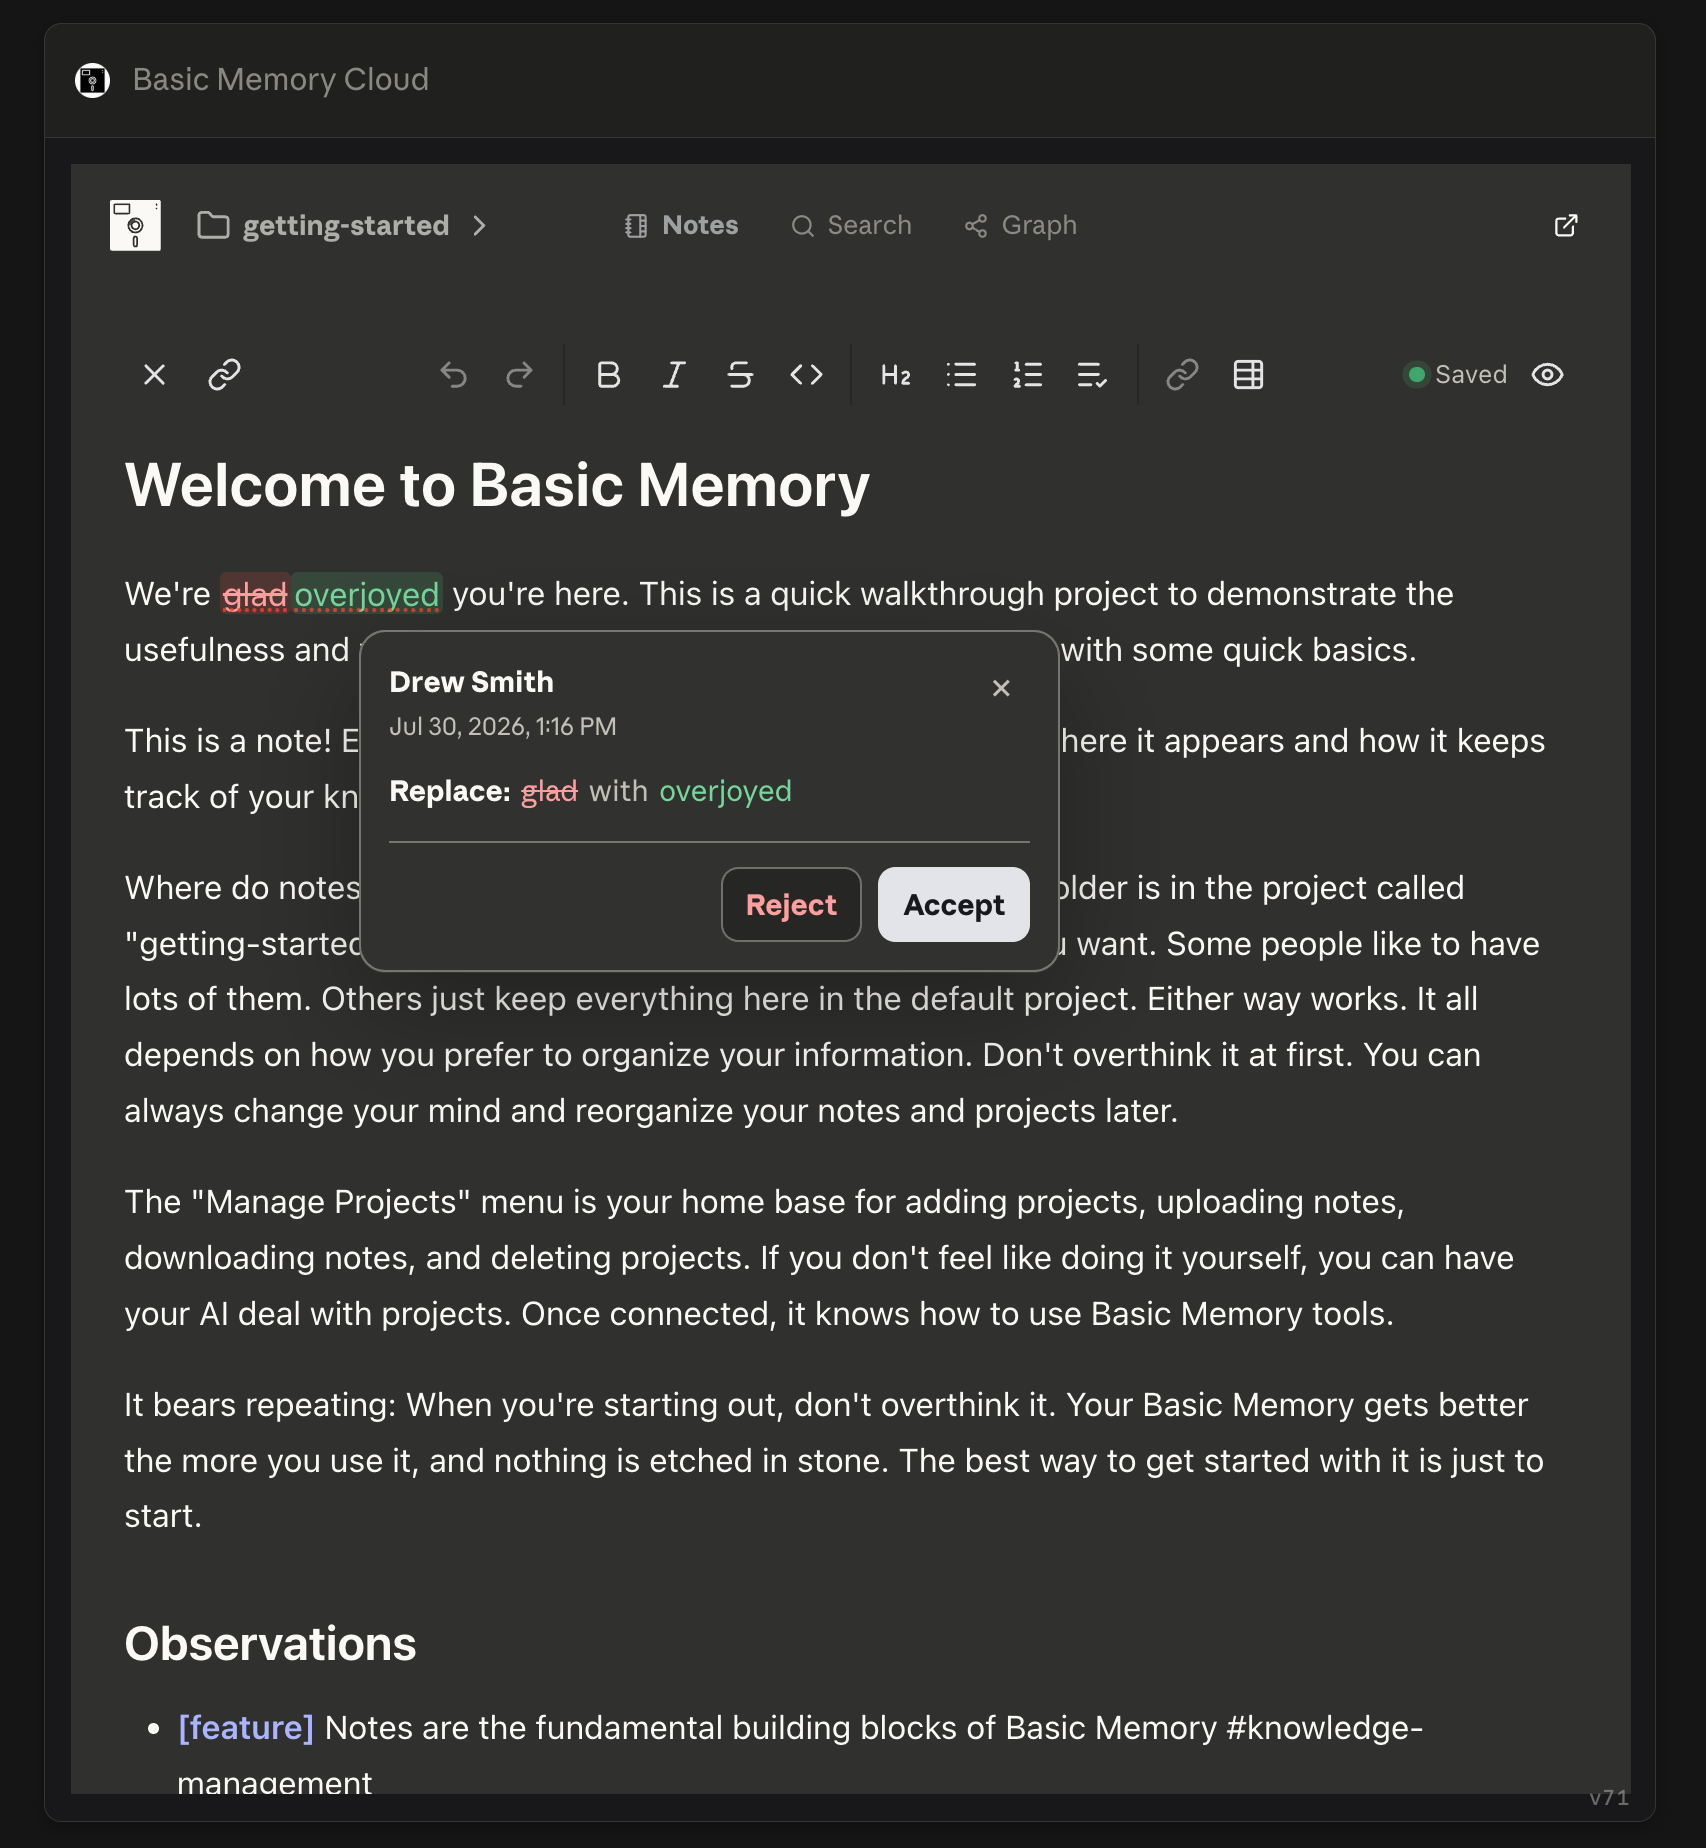Switch to the Graph tab
Screen dimensions: 1706x1848
tap(1021, 226)
